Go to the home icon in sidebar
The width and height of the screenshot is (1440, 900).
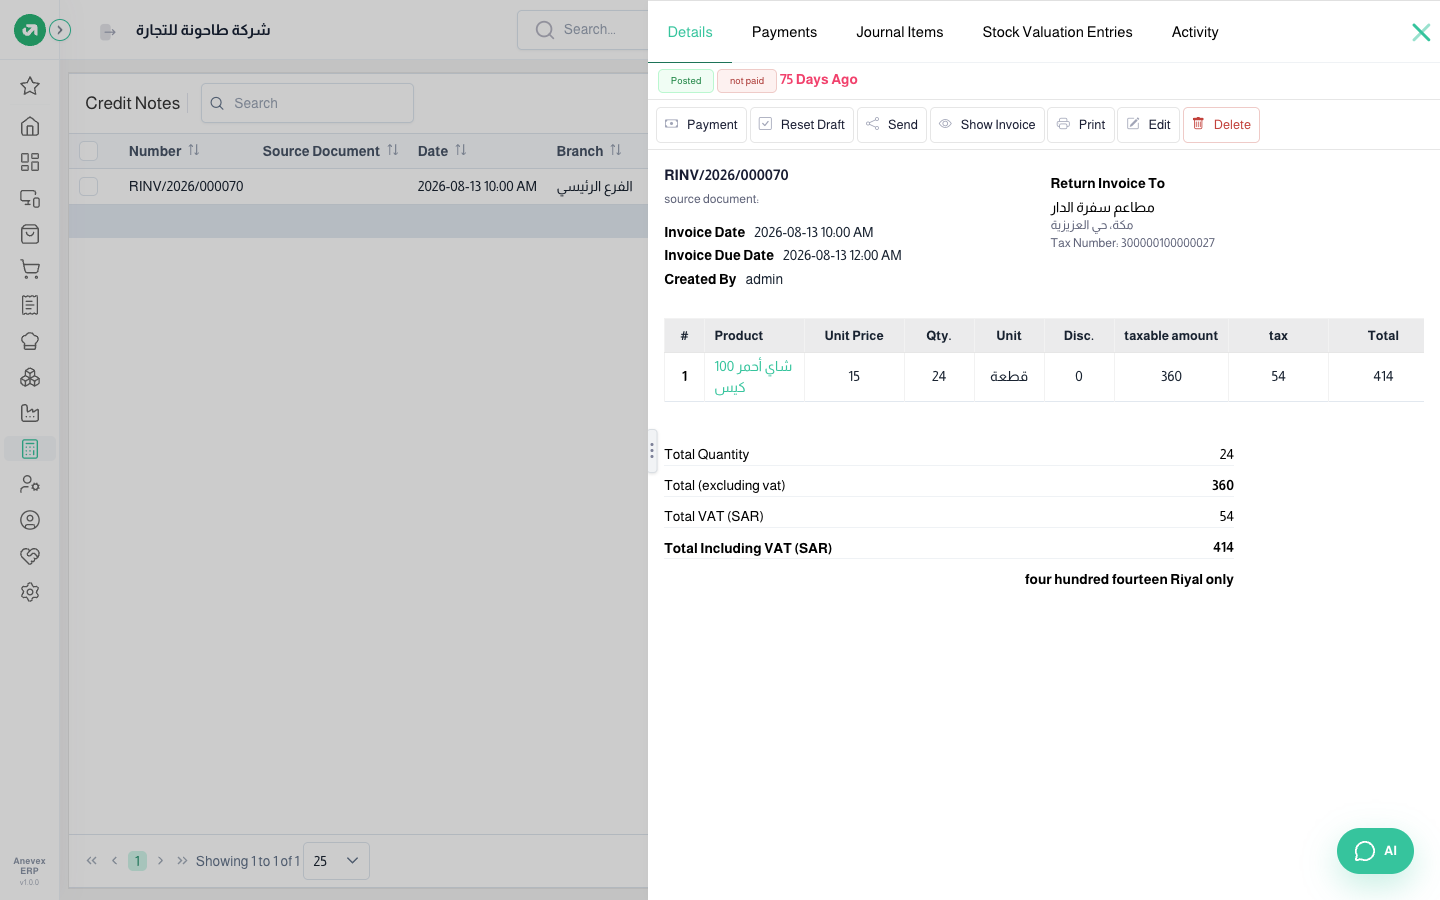[30, 126]
